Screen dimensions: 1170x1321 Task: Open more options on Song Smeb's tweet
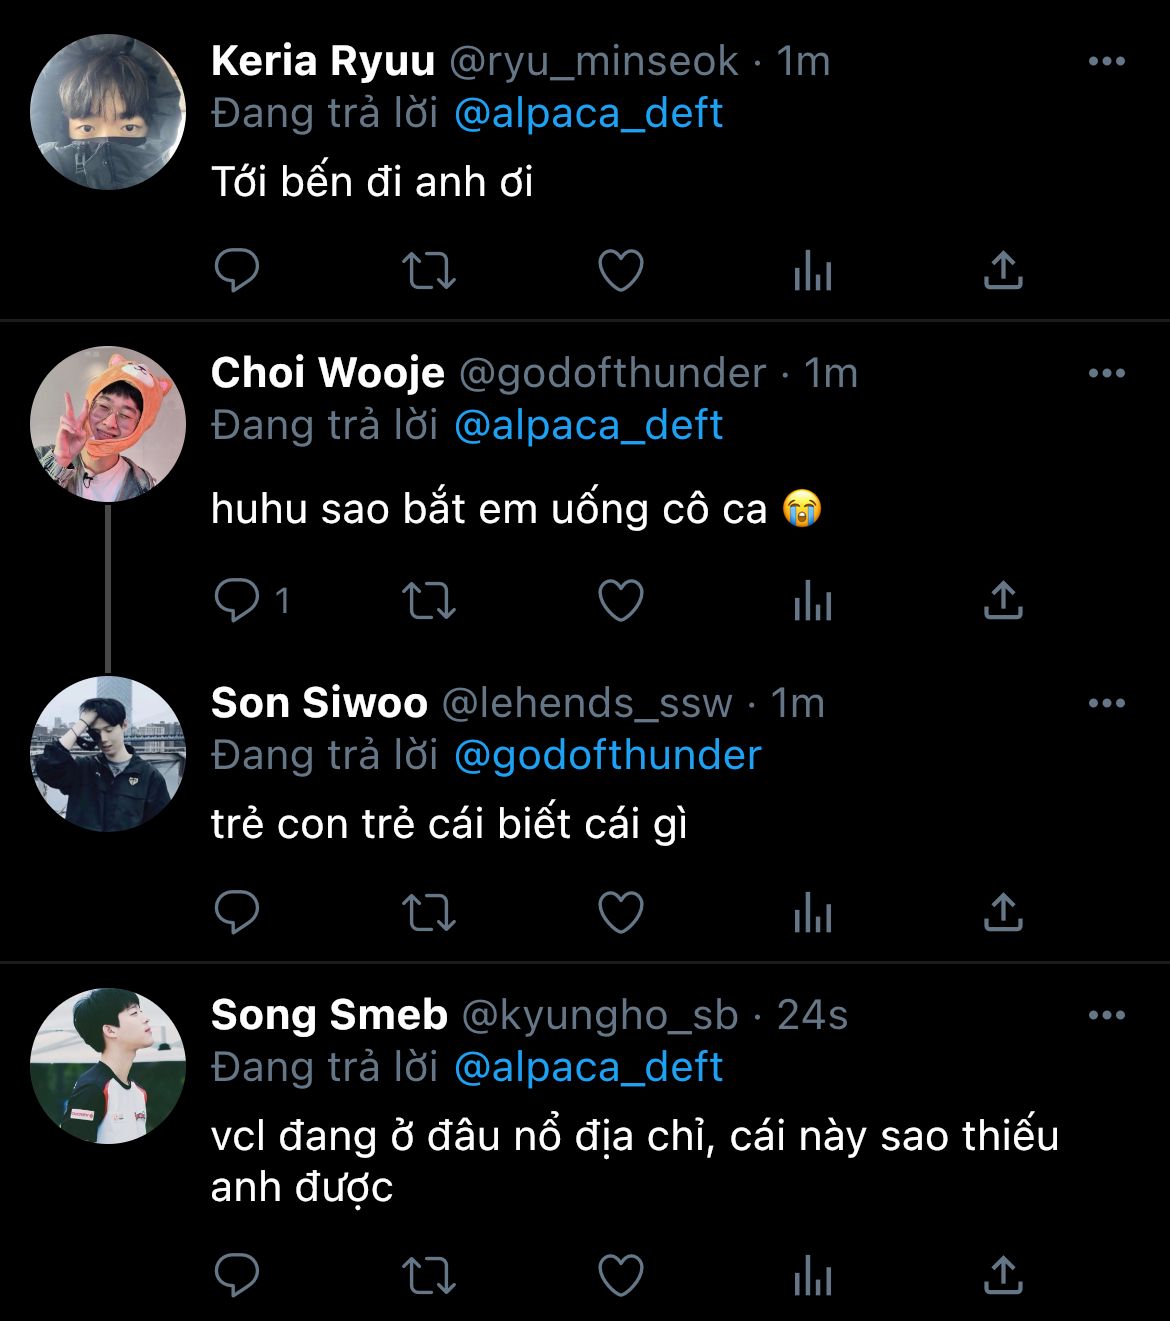(x=1106, y=1016)
